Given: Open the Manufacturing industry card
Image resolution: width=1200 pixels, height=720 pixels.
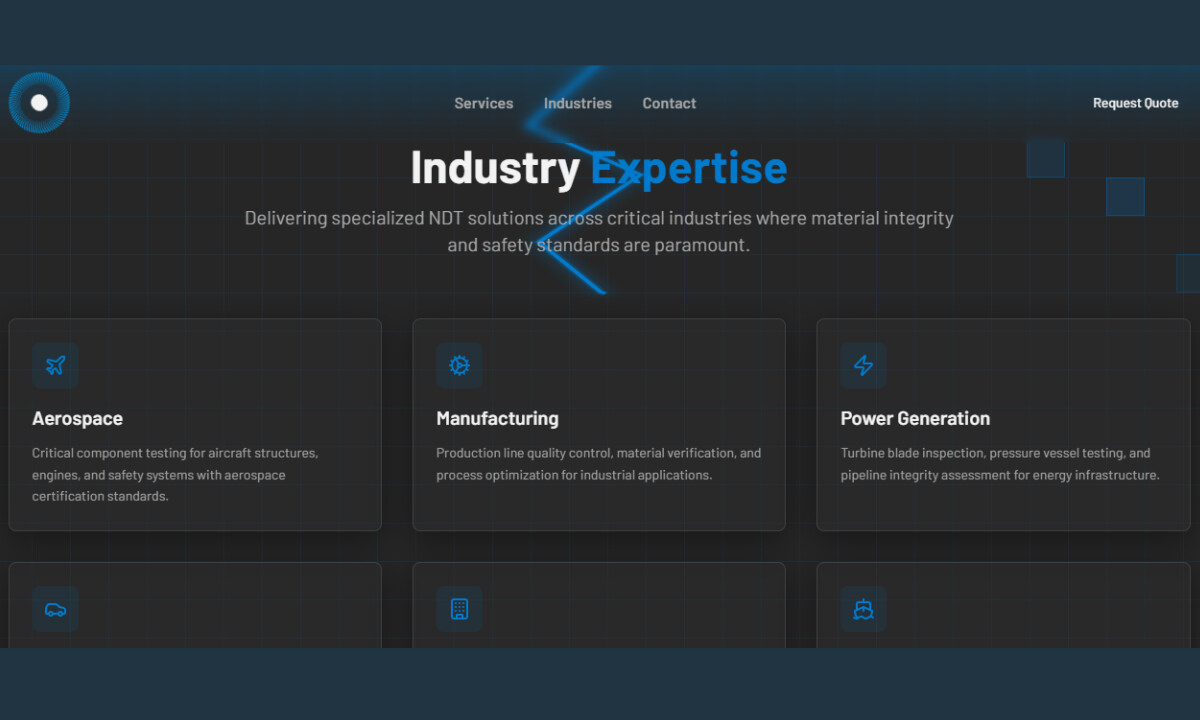Looking at the screenshot, I should (599, 424).
